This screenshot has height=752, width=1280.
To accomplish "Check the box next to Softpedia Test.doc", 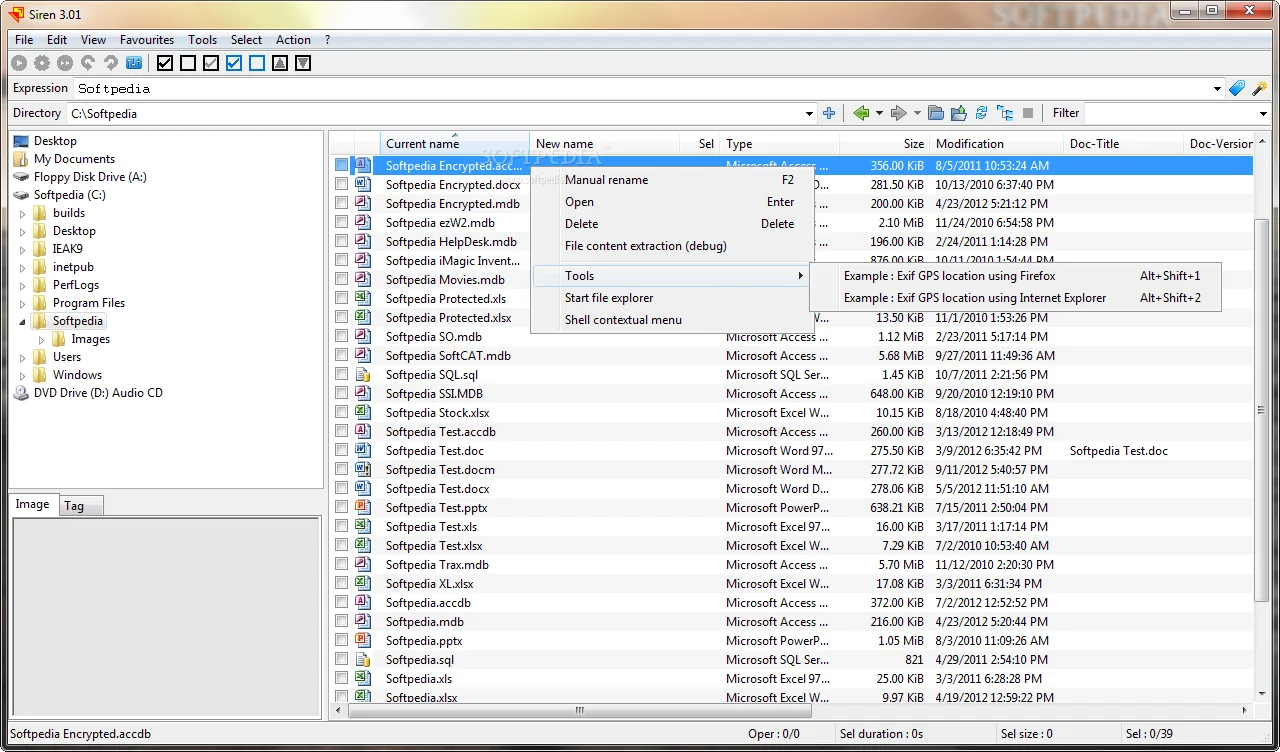I will [342, 451].
